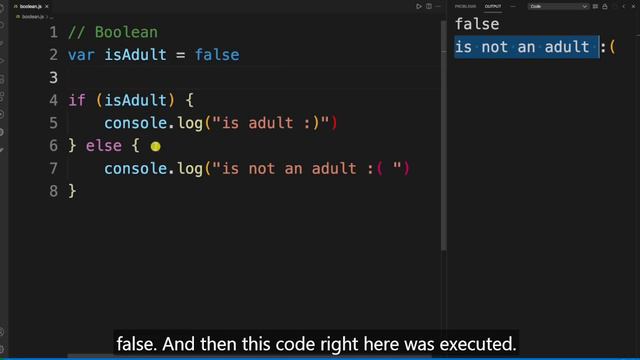Toggle the output scroll lock icon
Screen dimensions: 640x360
(x=605, y=7)
